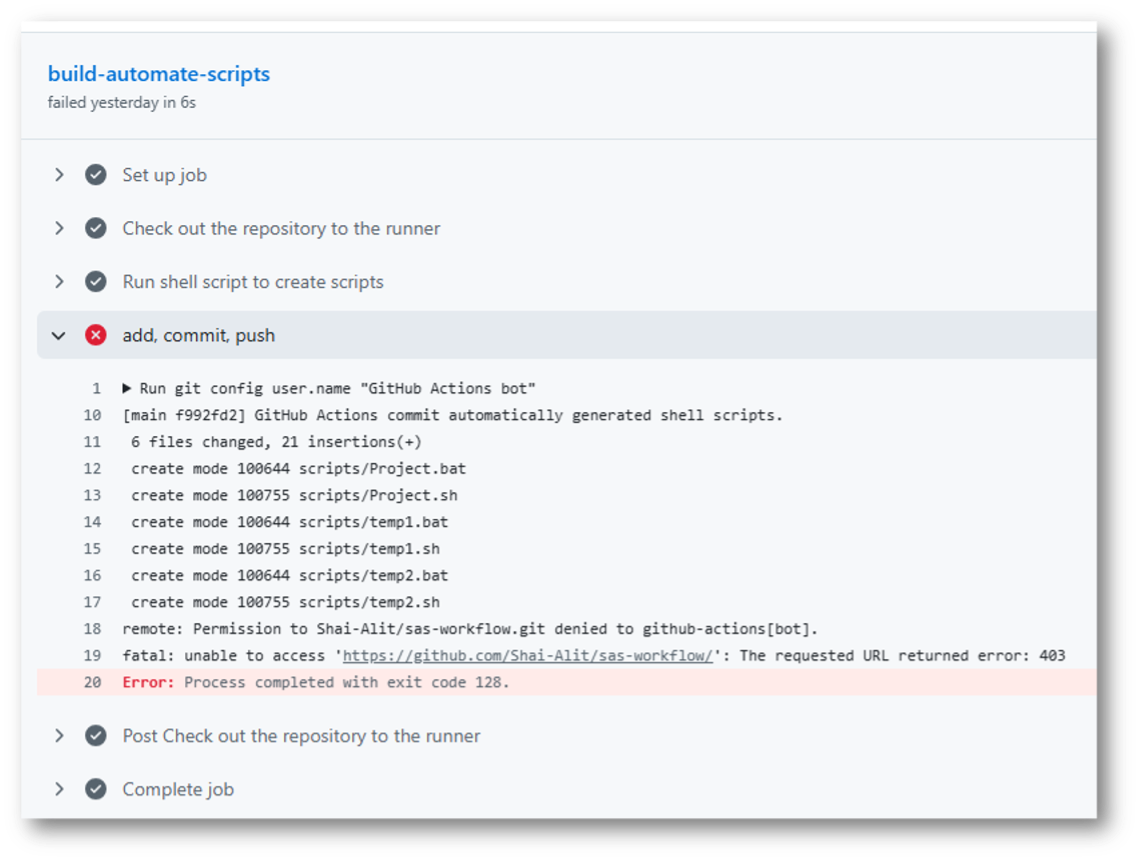This screenshot has width=1140, height=862.
Task: Expand the Set up job step
Action: 59,175
